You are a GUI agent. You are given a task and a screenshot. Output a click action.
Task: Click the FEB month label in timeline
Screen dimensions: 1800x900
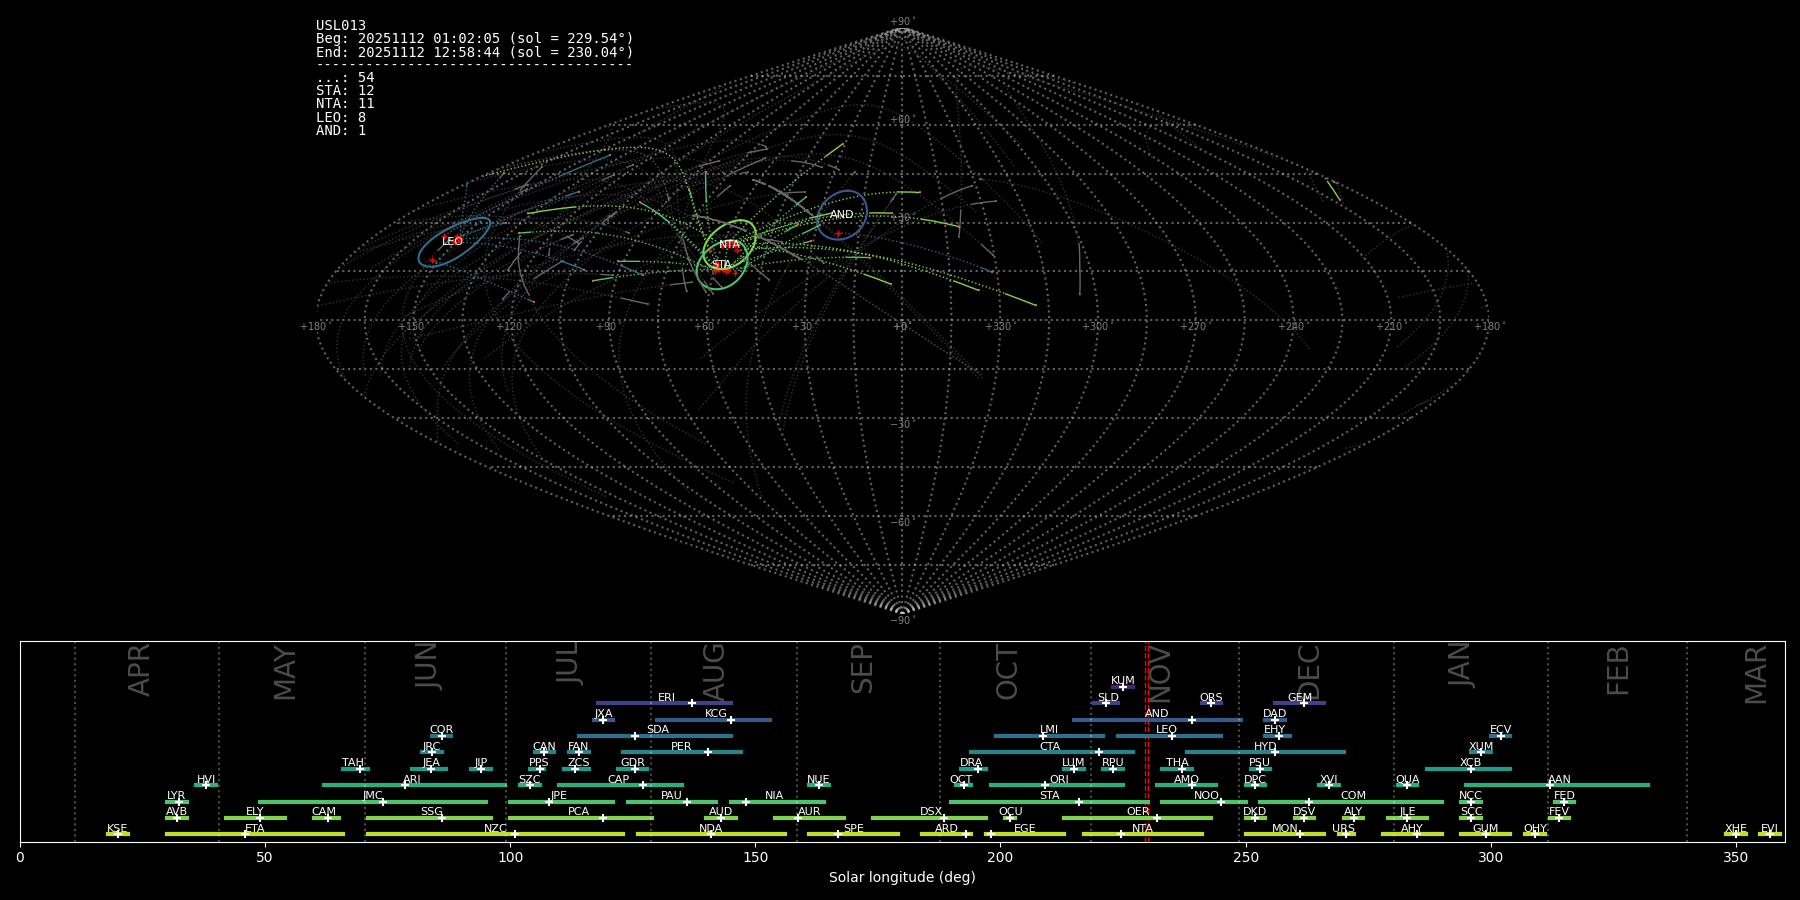tap(1617, 671)
